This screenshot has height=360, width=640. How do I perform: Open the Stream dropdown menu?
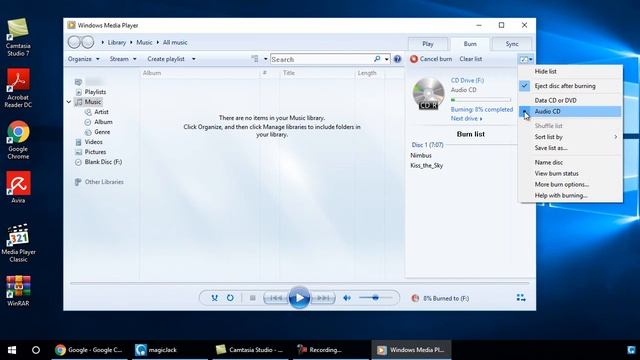[123, 59]
